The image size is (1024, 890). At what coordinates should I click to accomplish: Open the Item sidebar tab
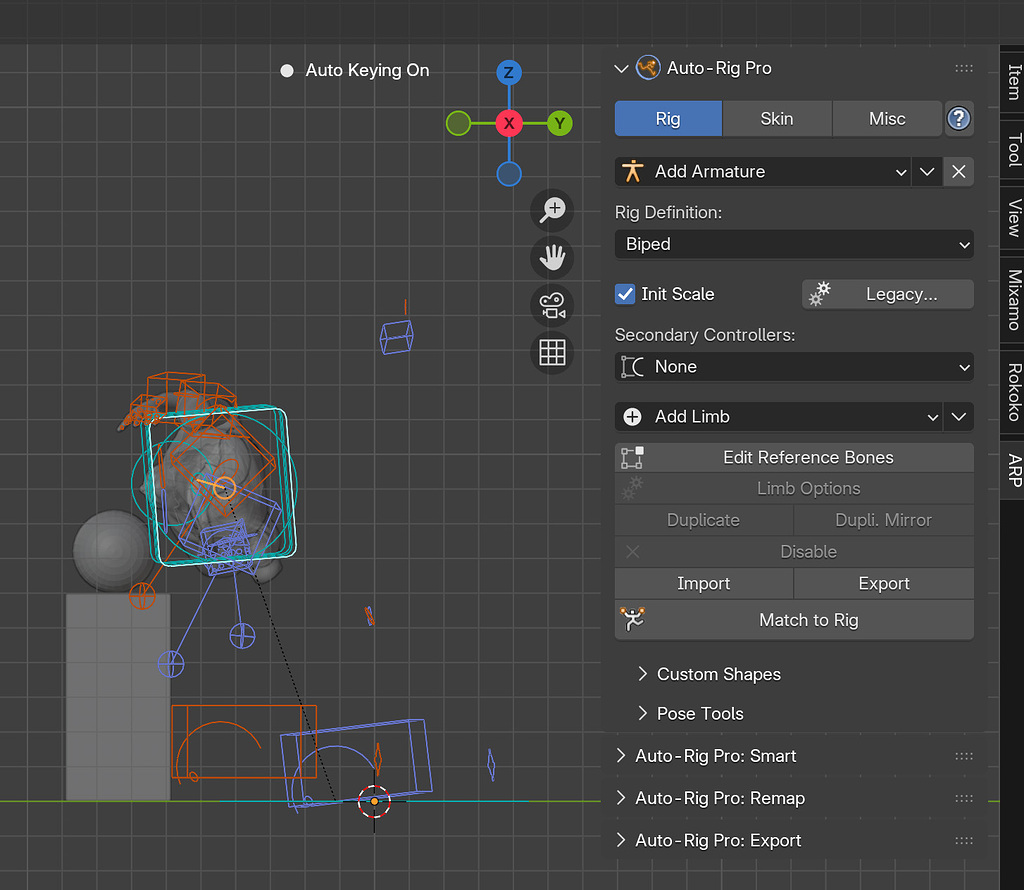coord(1013,82)
